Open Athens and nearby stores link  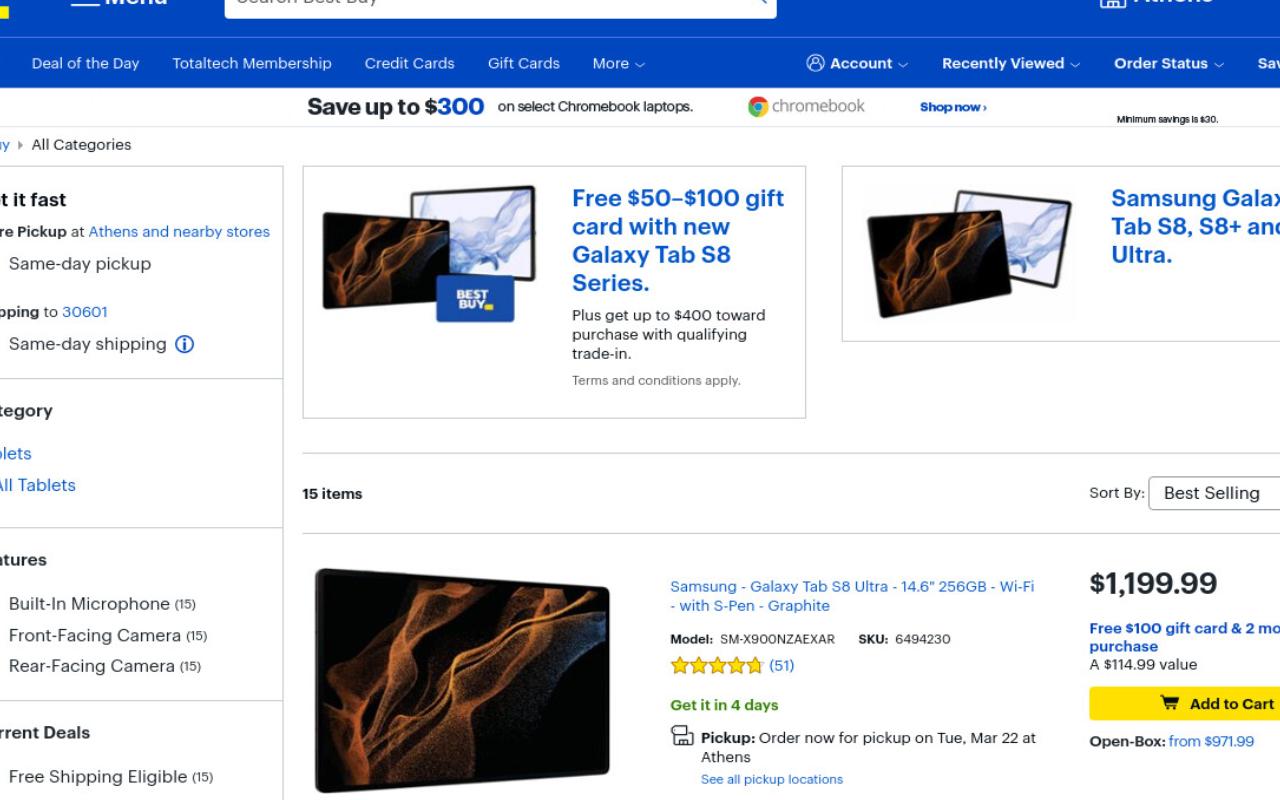coord(179,231)
